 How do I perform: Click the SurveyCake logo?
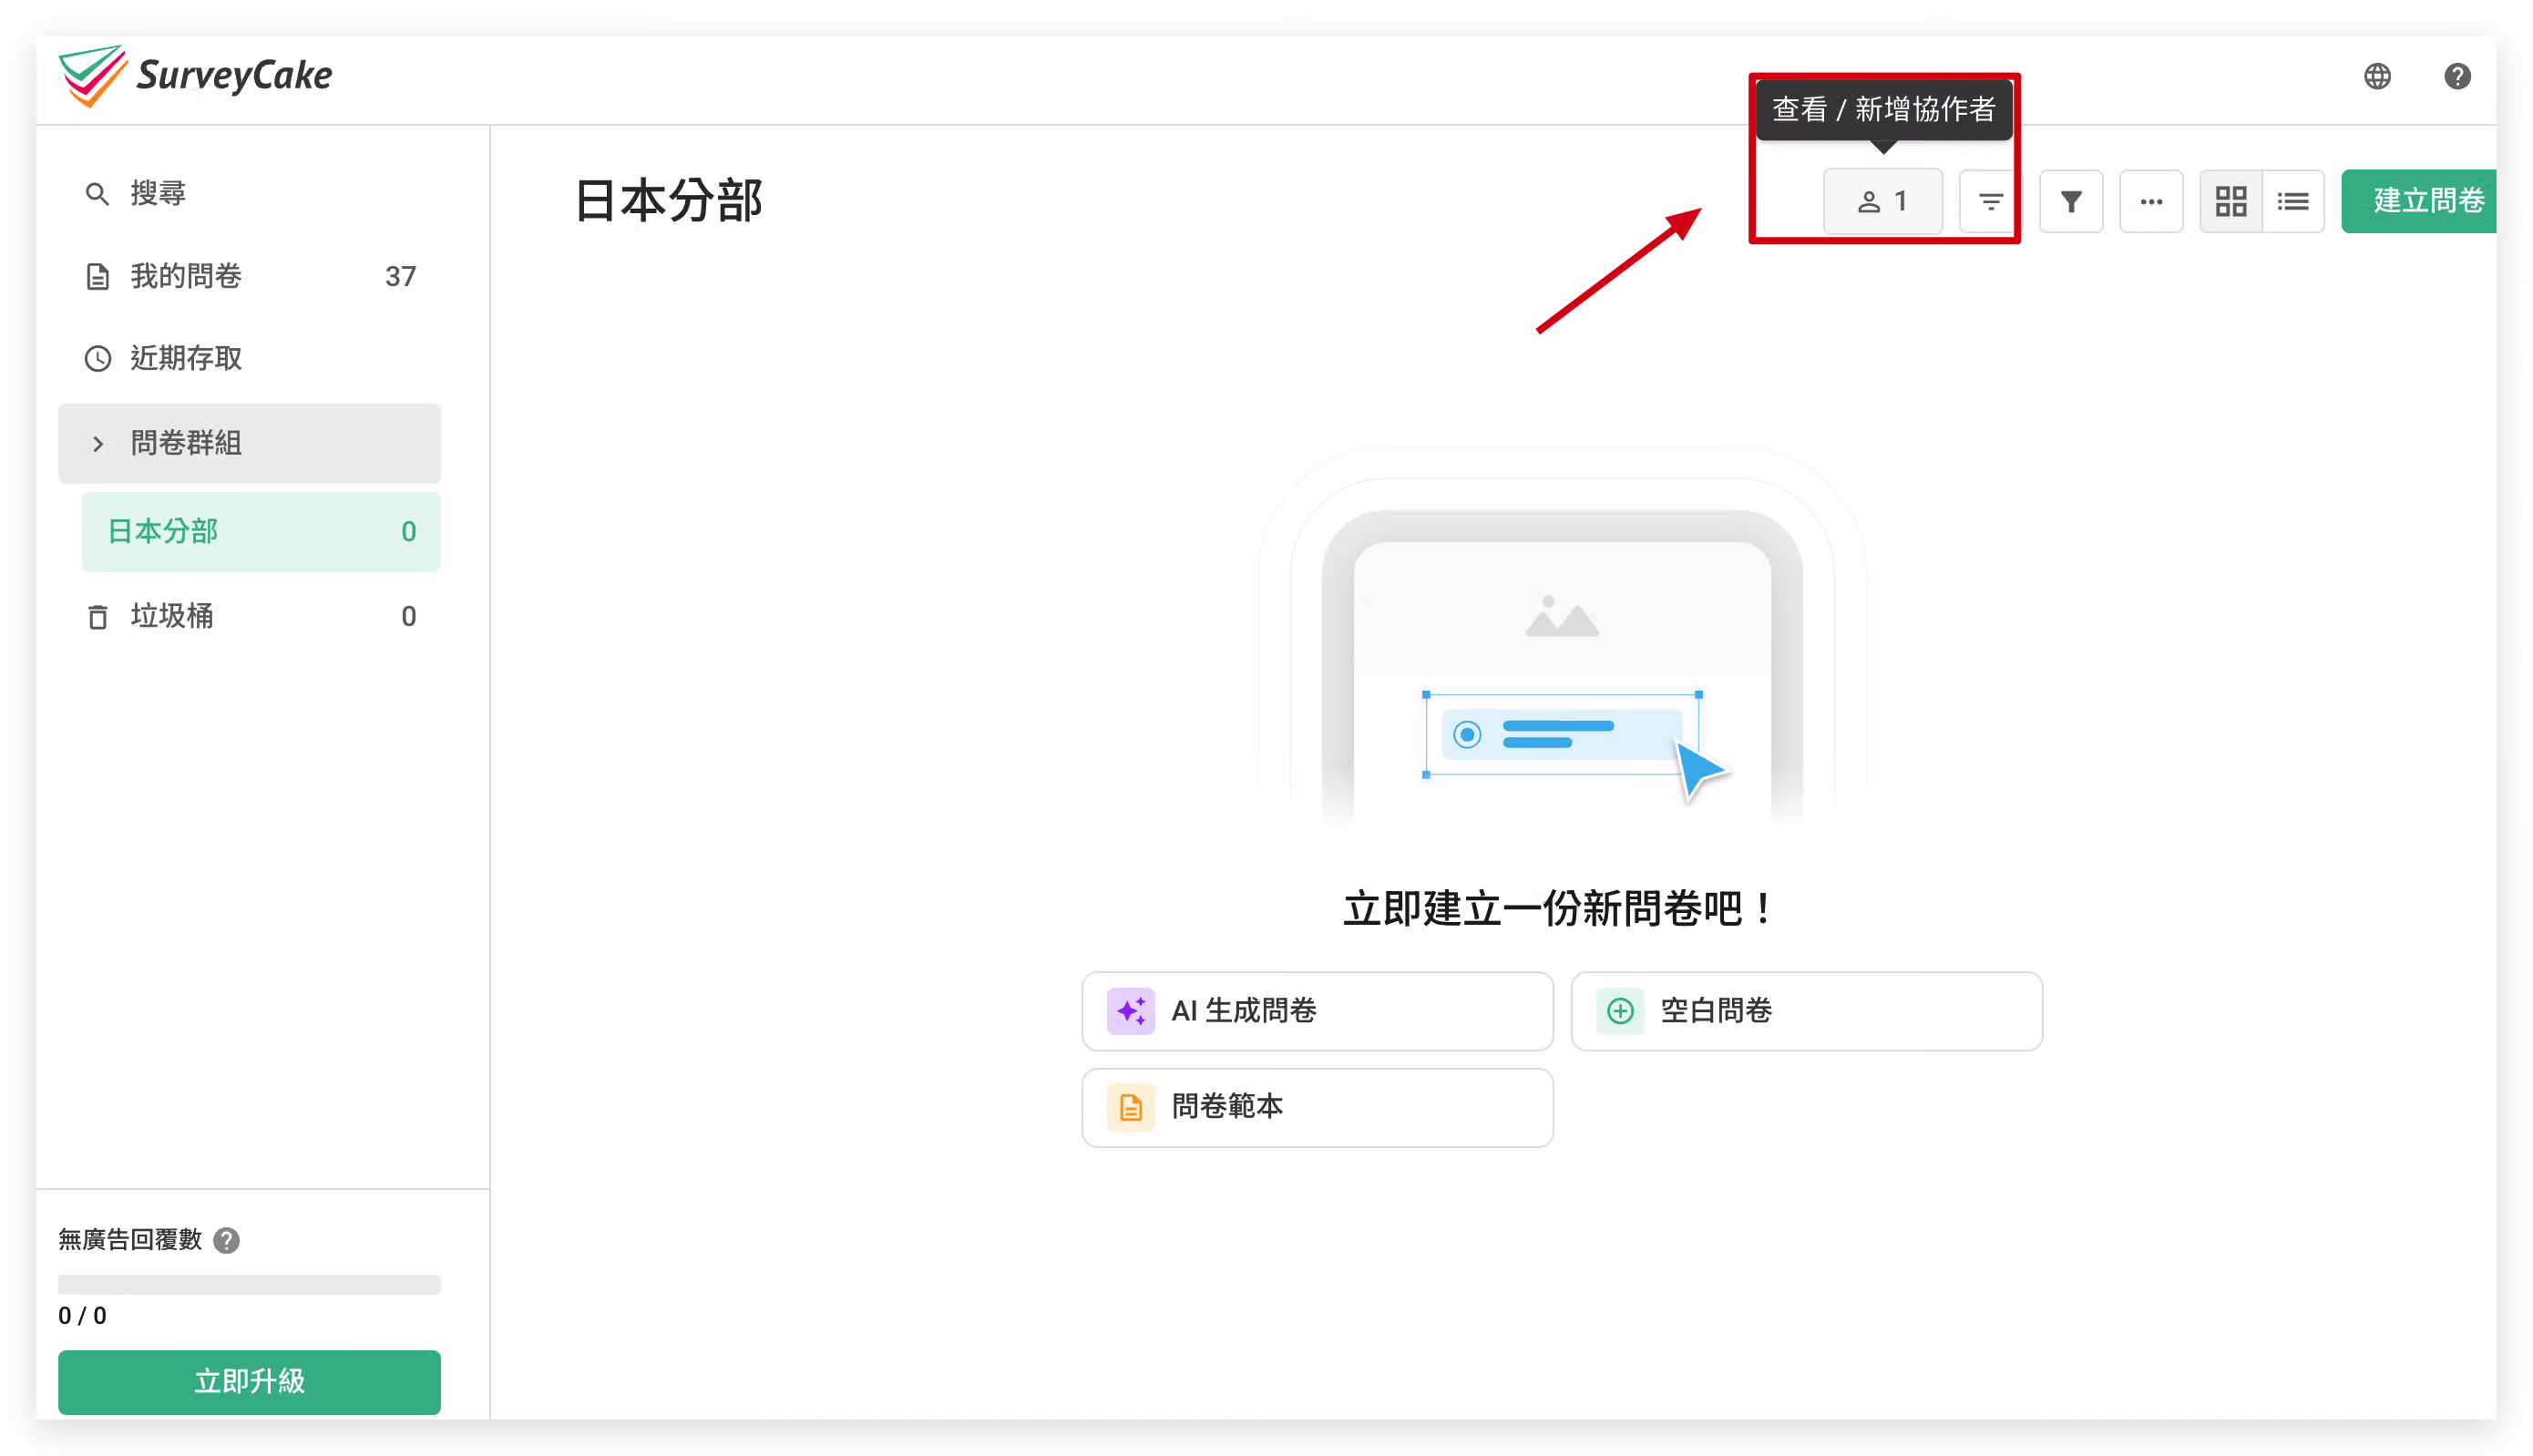[195, 76]
